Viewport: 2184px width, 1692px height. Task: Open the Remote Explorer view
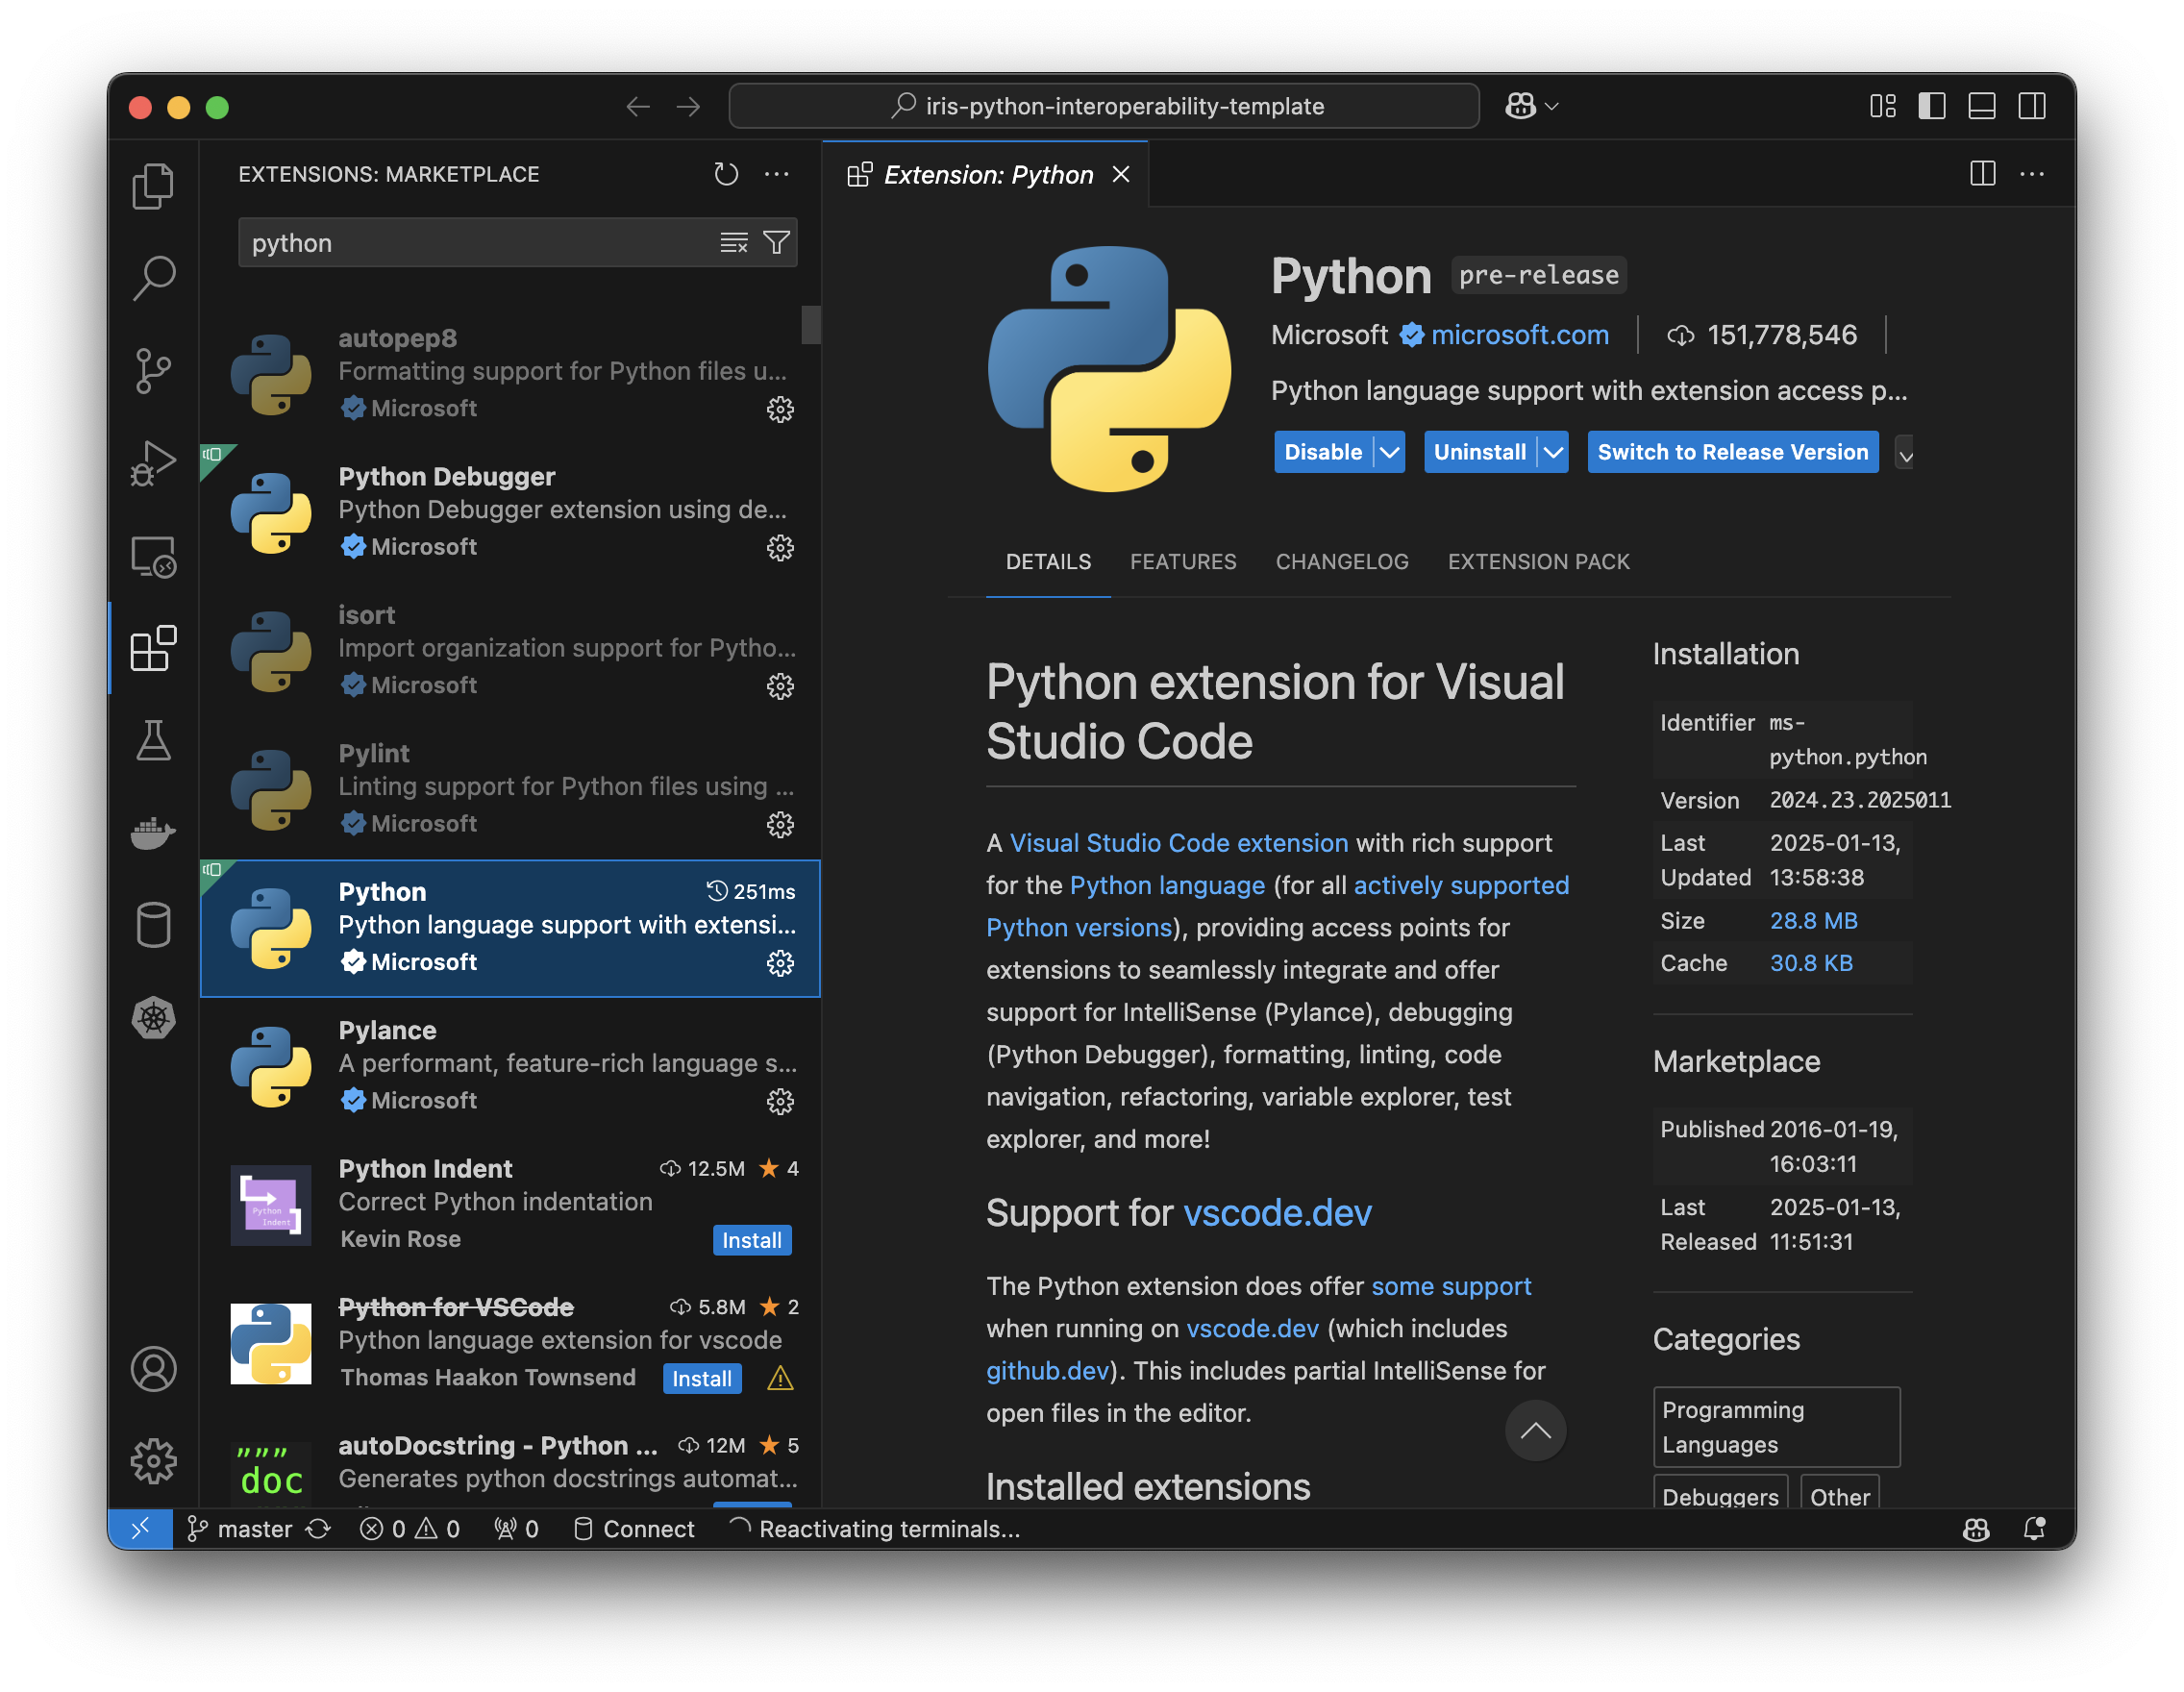pos(153,556)
